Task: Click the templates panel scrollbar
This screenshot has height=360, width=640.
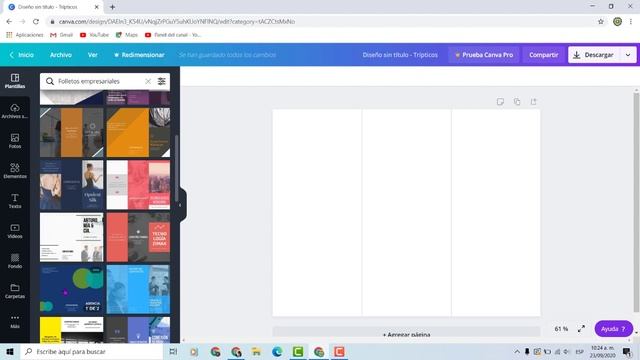Action: tap(177, 167)
